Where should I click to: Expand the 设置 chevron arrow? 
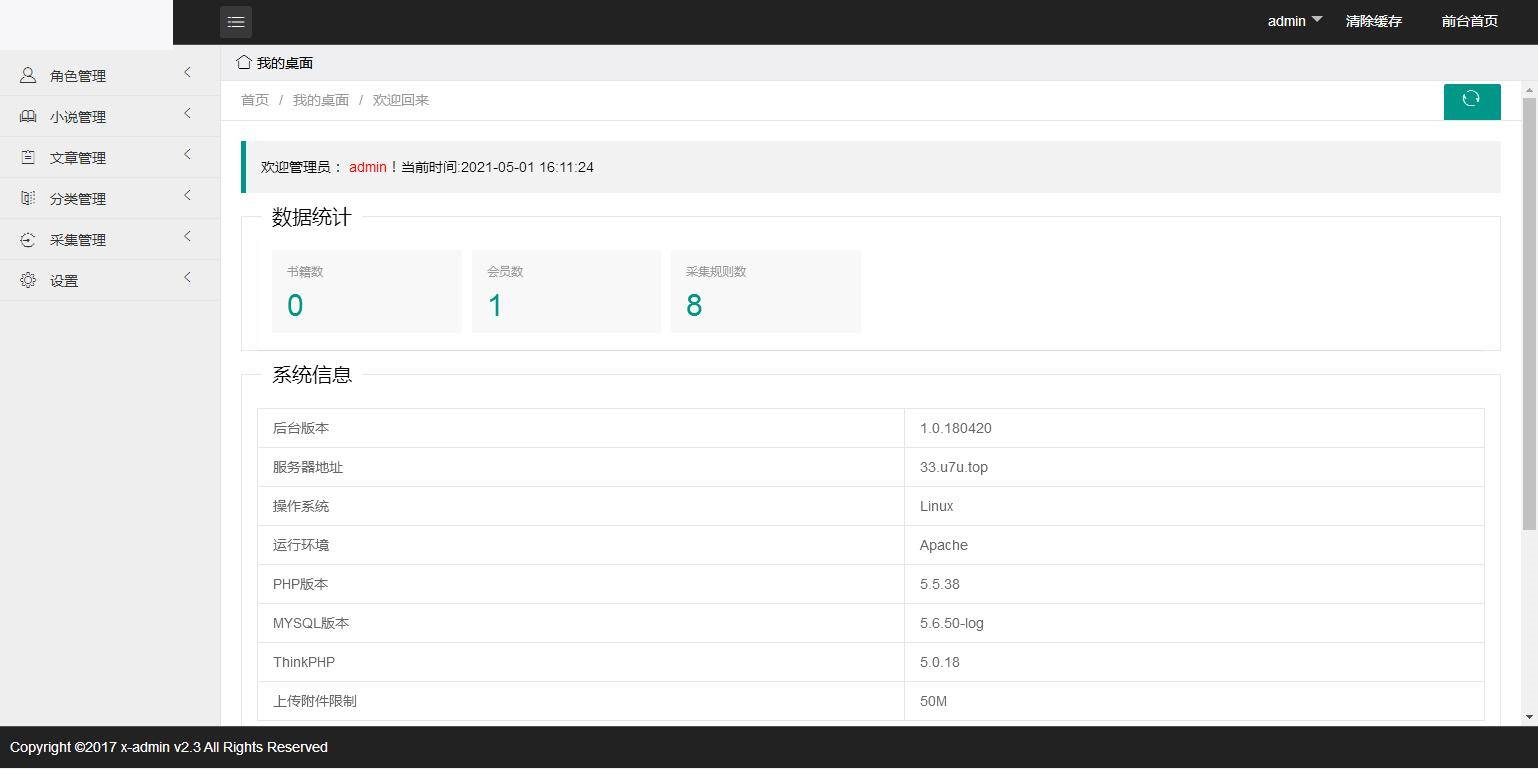click(187, 277)
